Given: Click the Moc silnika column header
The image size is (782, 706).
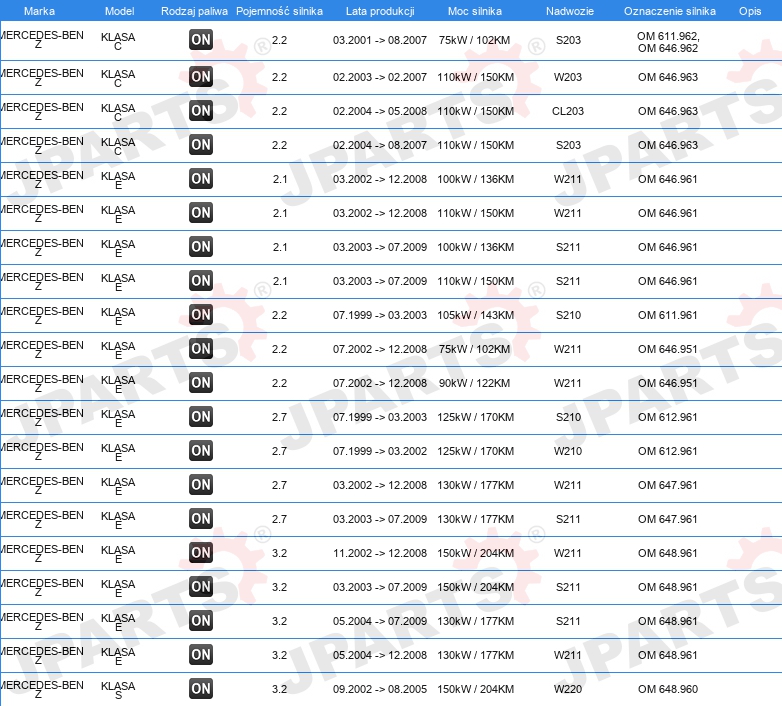Looking at the screenshot, I should click(475, 11).
